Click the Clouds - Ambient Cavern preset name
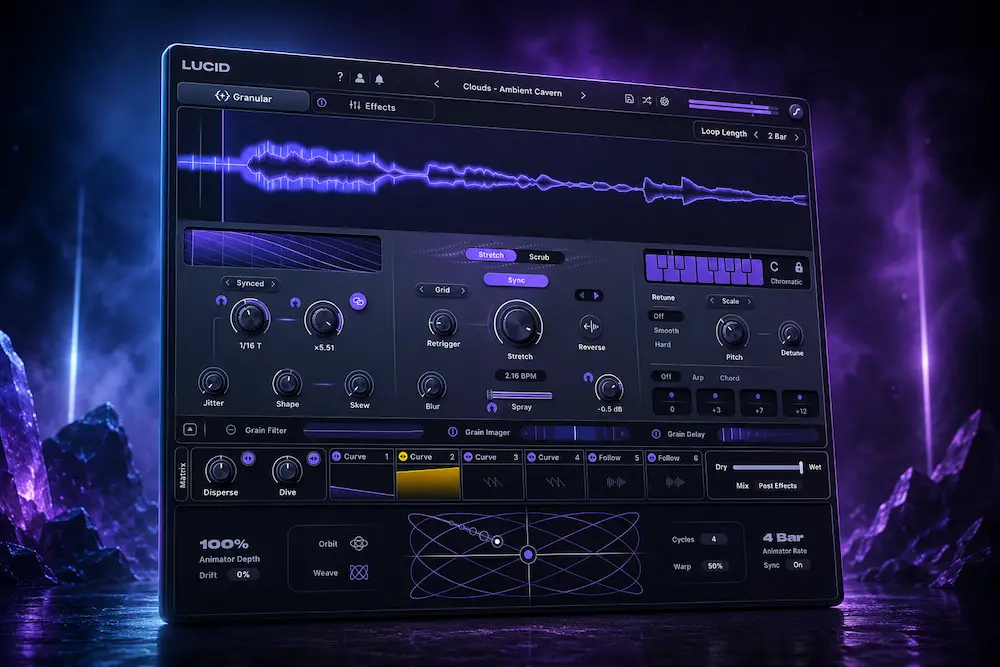The image size is (1000, 667). 512,89
